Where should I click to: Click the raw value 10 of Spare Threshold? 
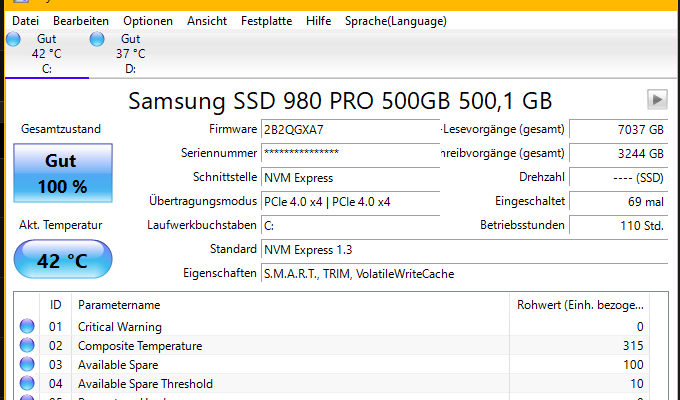click(x=637, y=384)
